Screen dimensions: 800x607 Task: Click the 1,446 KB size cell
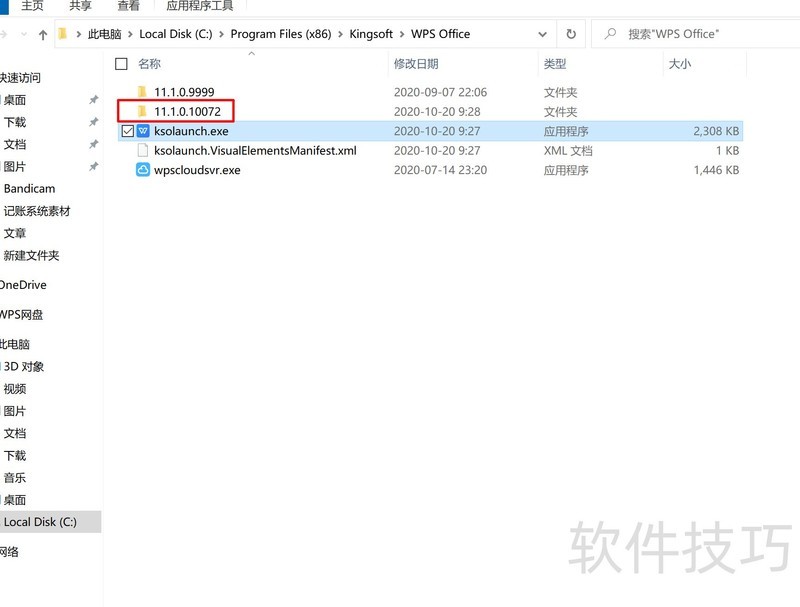coord(716,170)
